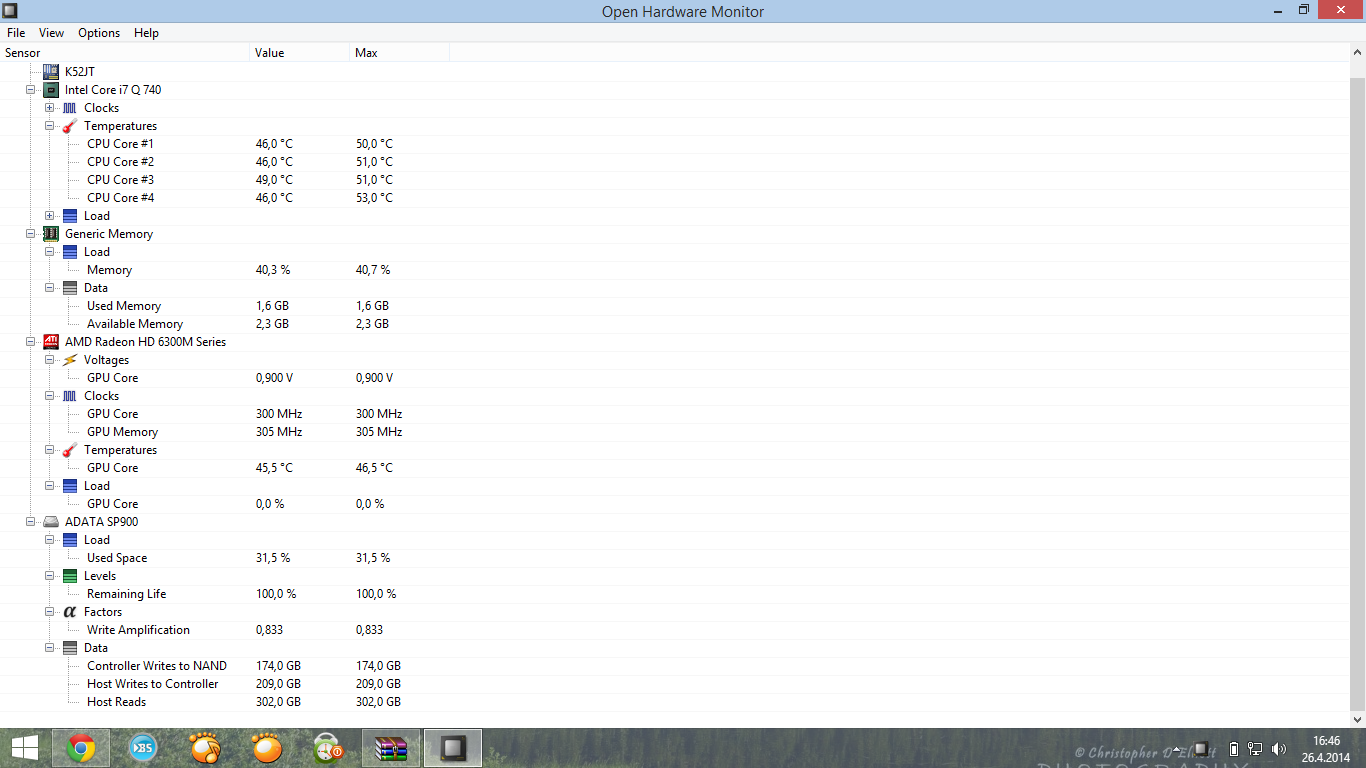
Task: Collapse the Intel Core i7 Q 740 node
Action: click(31, 90)
